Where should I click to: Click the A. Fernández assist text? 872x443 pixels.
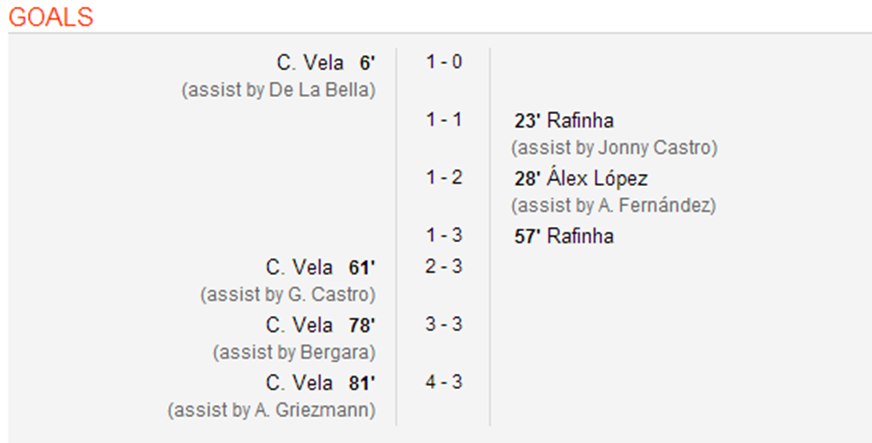click(614, 206)
